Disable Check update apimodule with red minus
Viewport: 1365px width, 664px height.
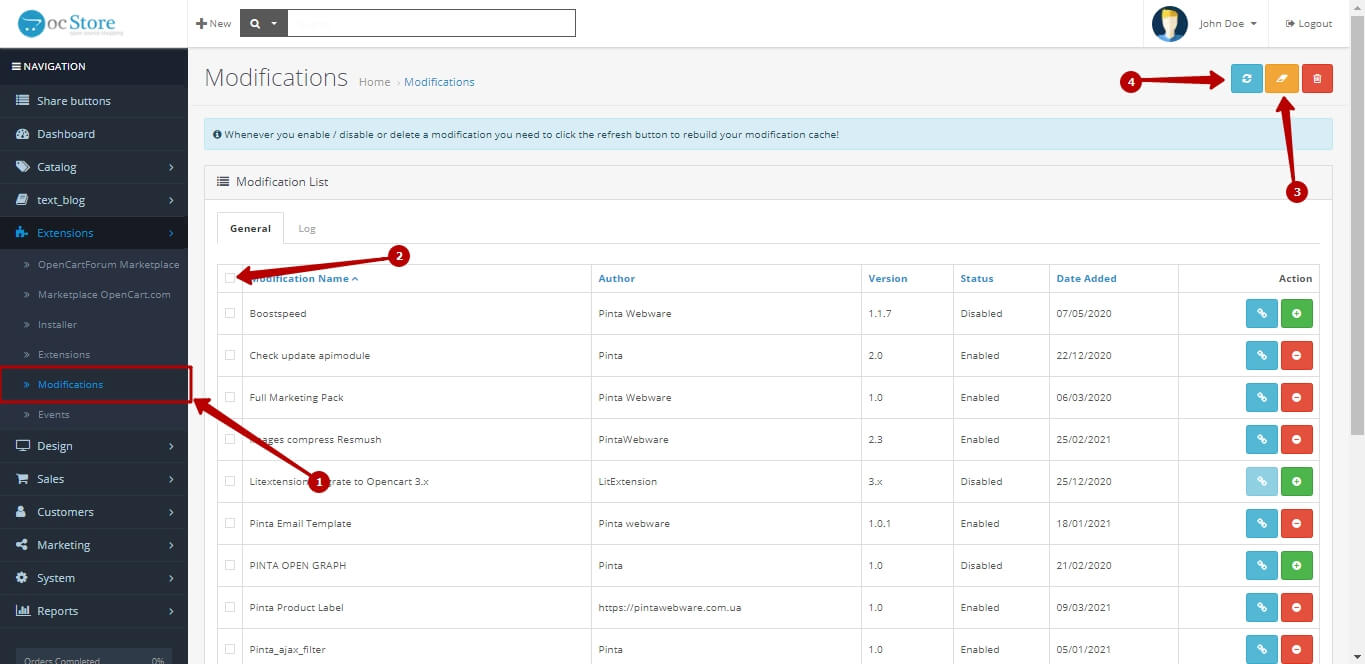1297,356
